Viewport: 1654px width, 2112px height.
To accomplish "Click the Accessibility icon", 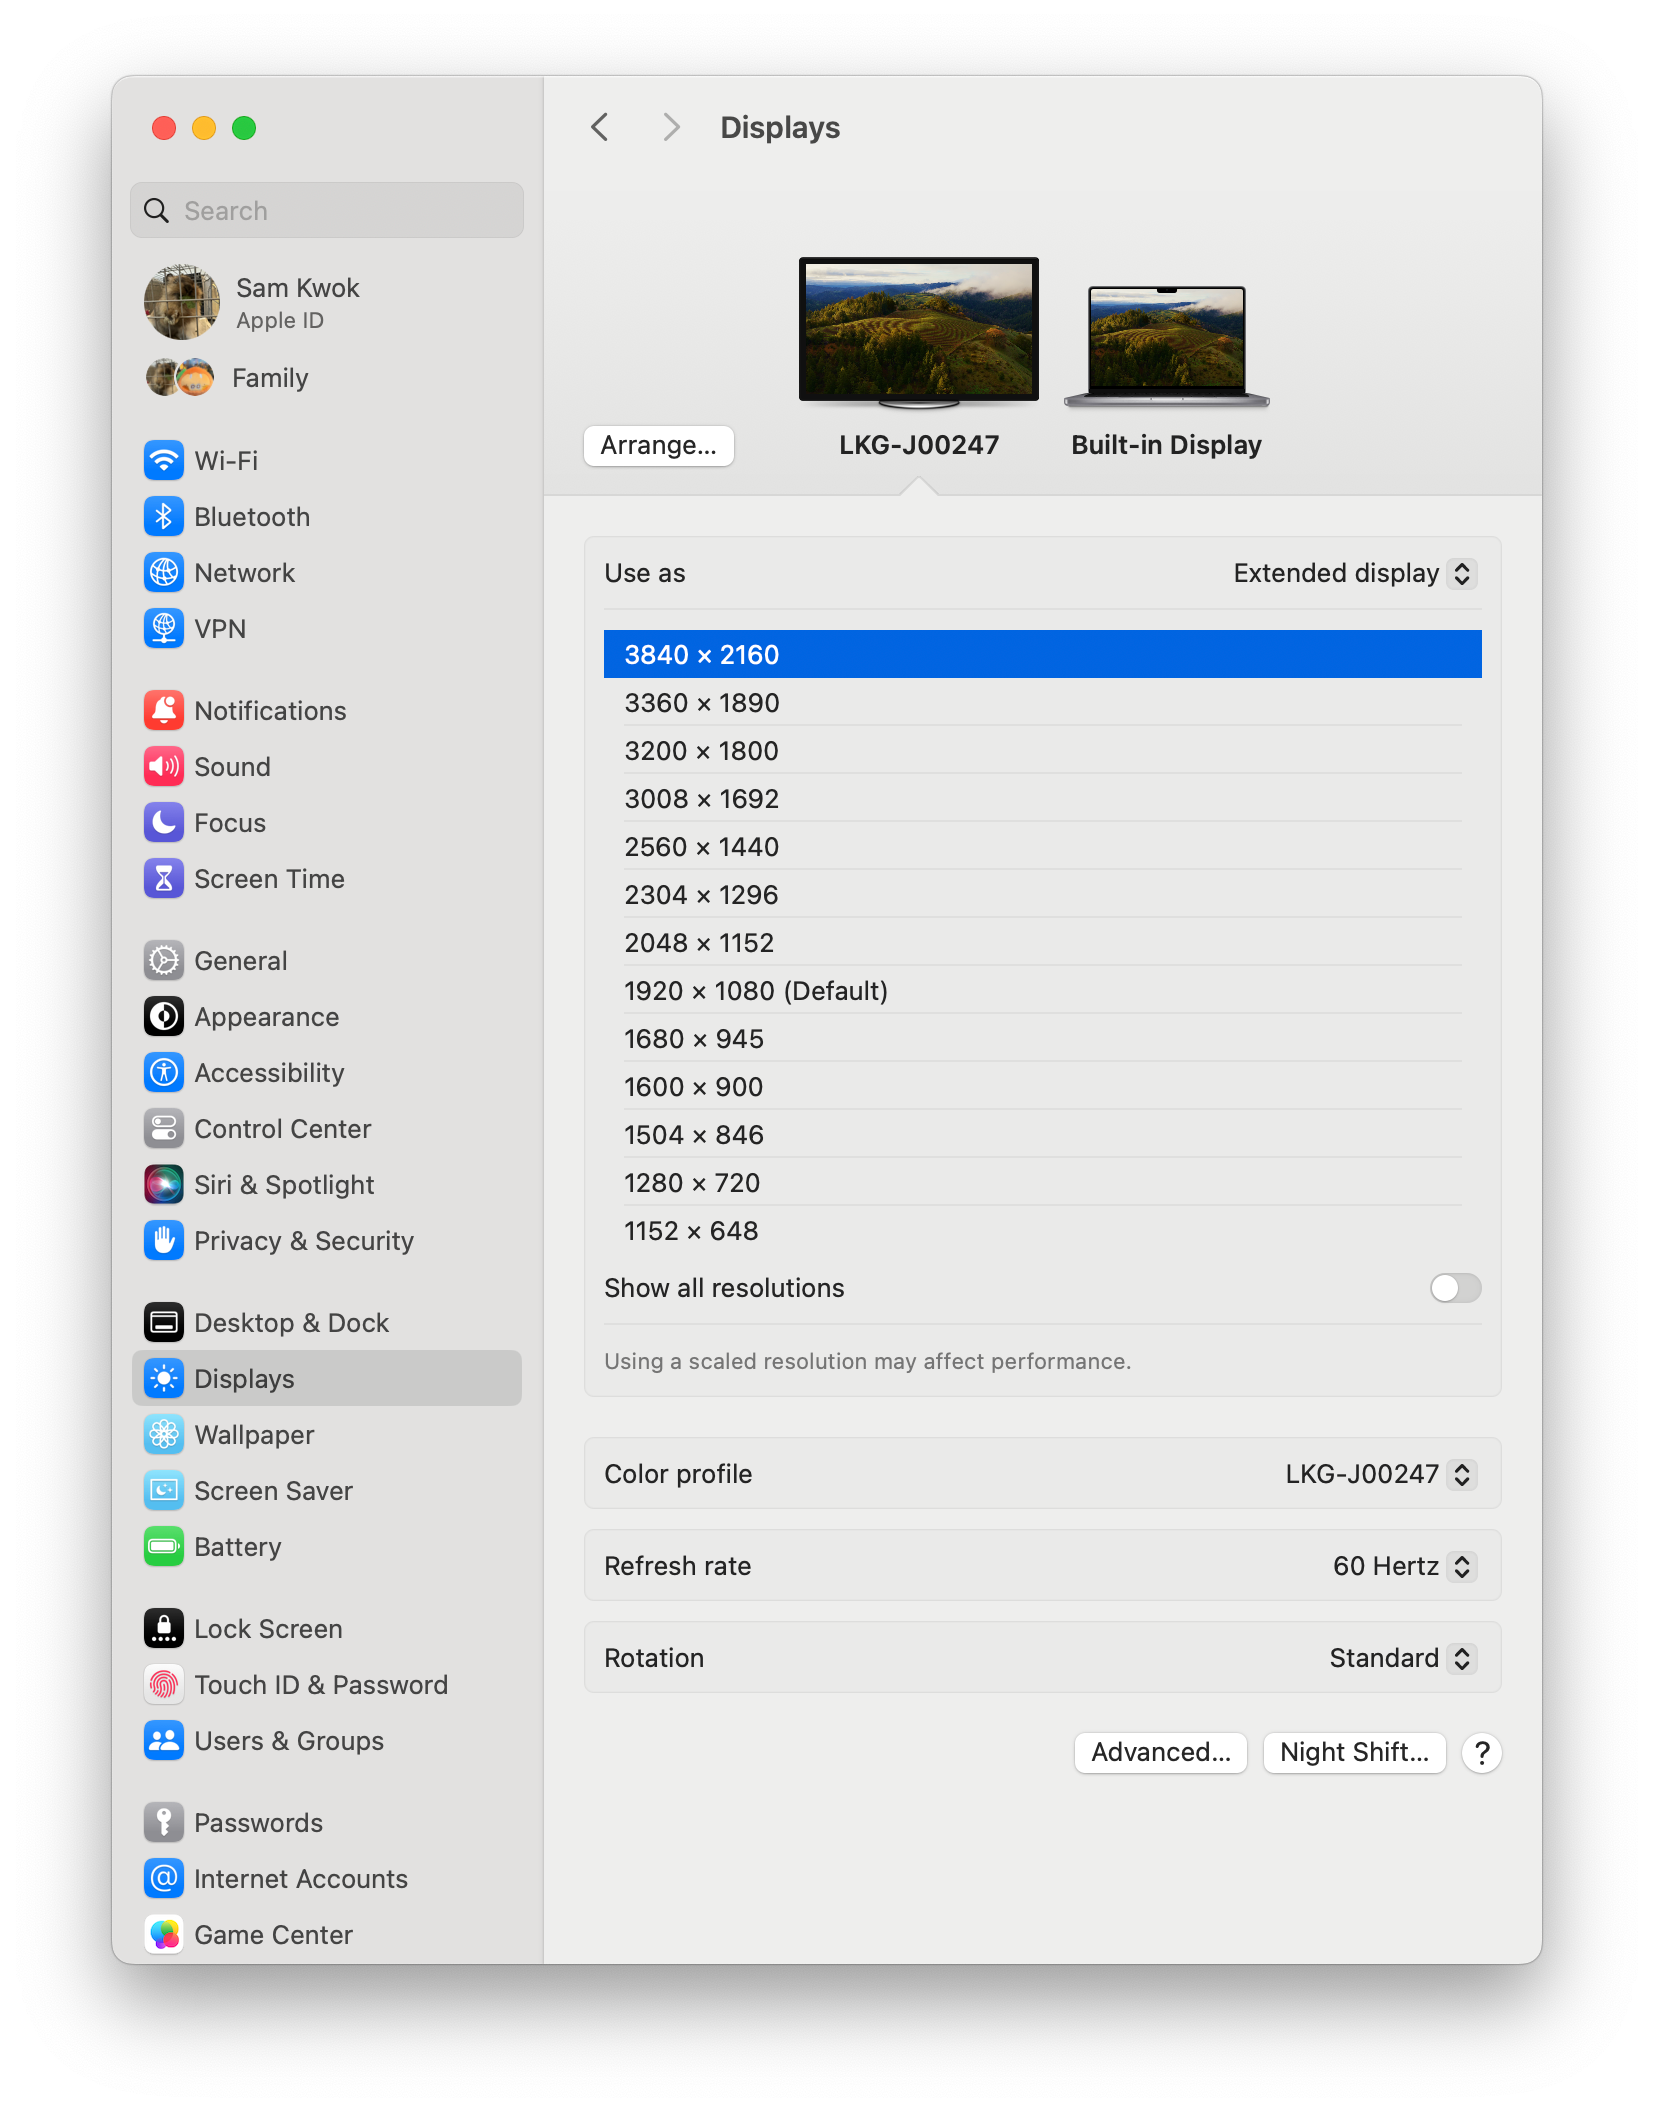I will 164,1073.
